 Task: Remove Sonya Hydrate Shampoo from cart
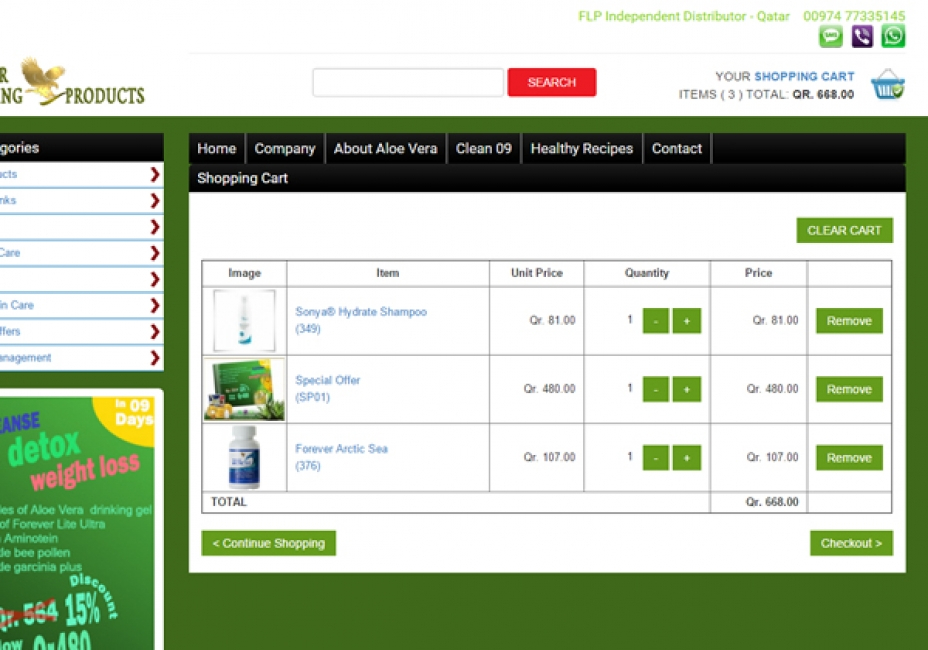click(849, 320)
